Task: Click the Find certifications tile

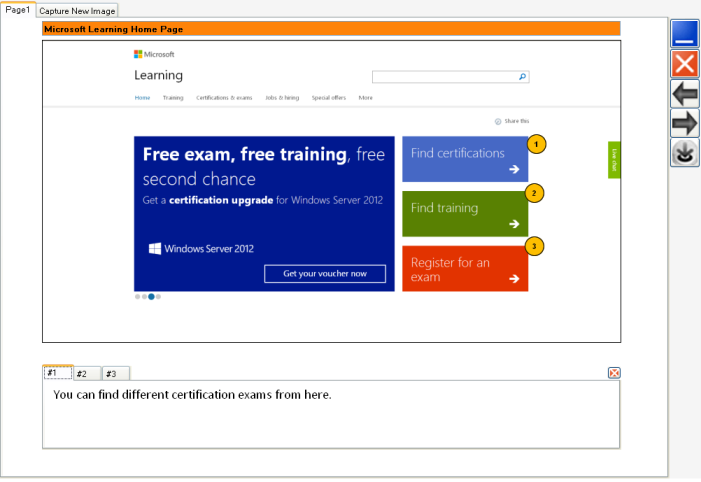Action: [465, 159]
